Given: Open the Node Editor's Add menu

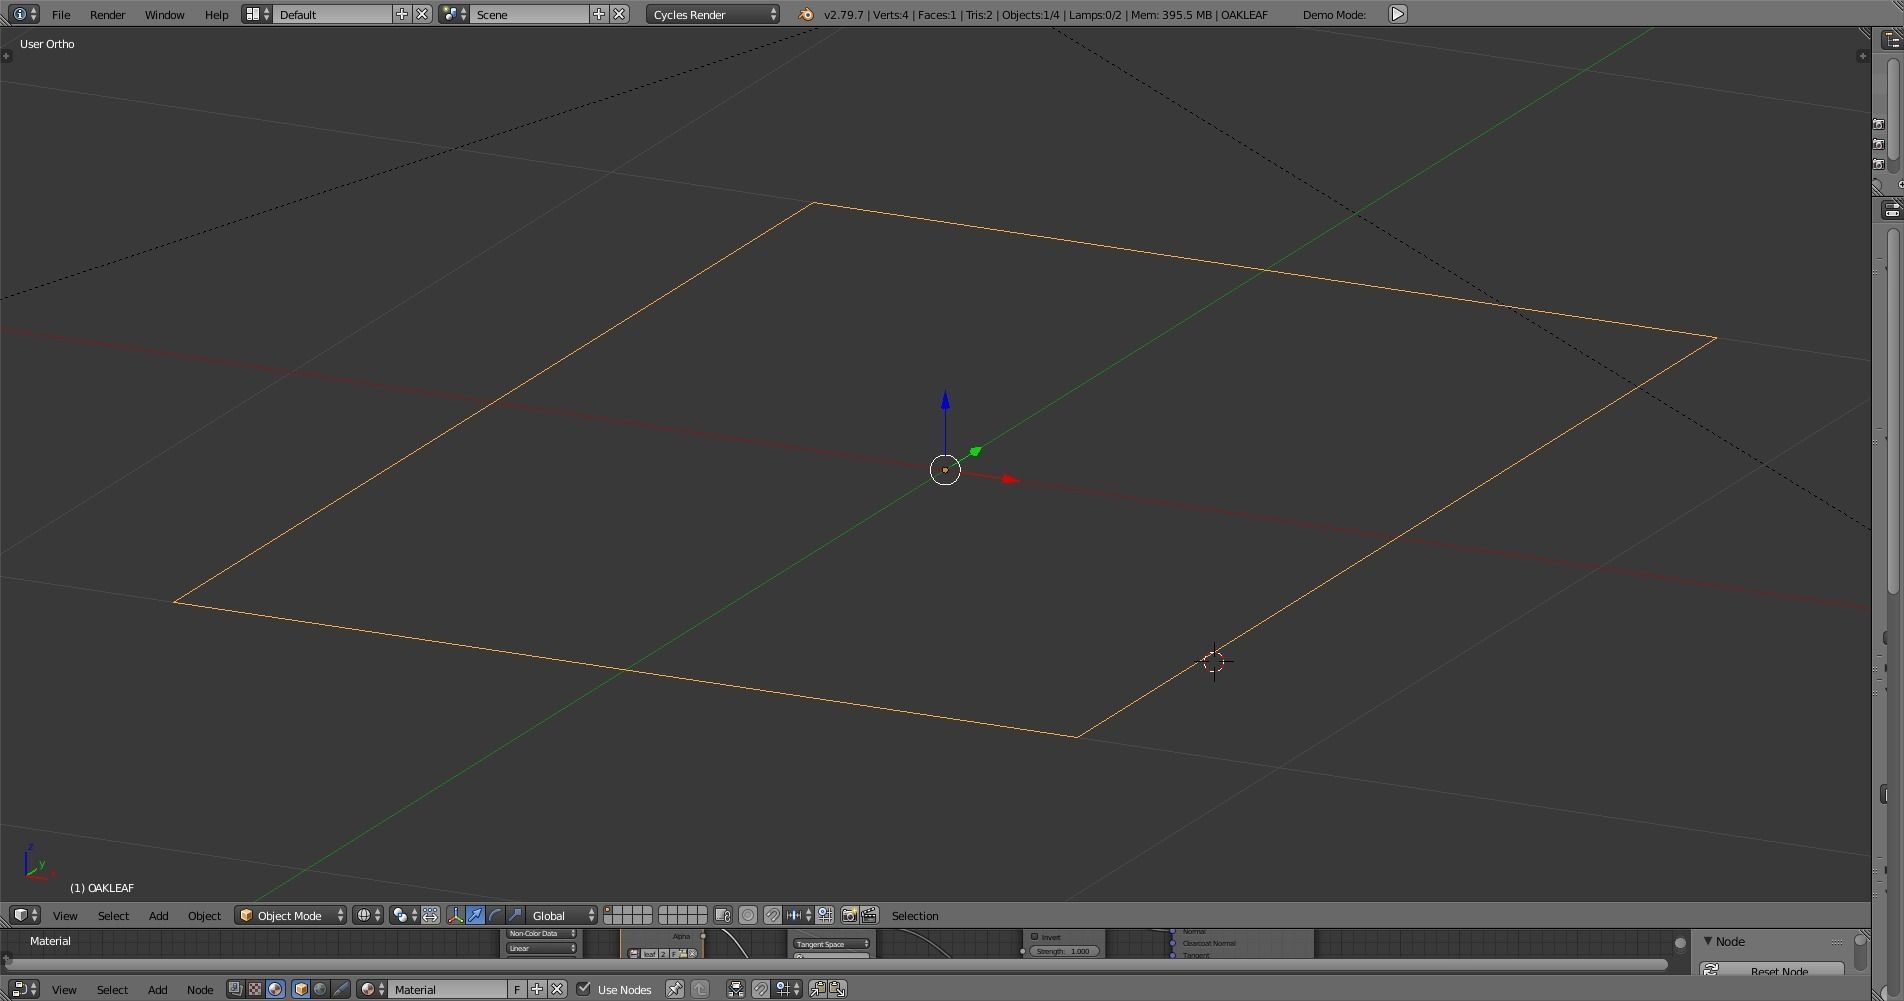Looking at the screenshot, I should click(157, 990).
